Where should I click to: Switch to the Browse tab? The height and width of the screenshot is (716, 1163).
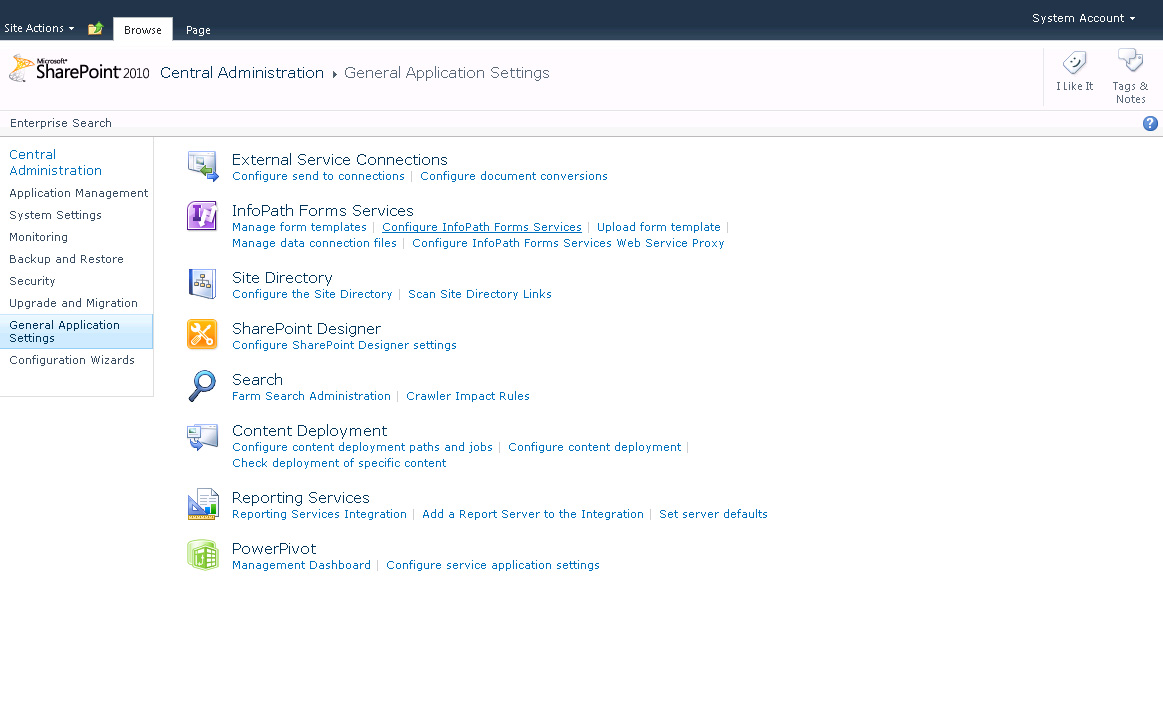(x=142, y=30)
